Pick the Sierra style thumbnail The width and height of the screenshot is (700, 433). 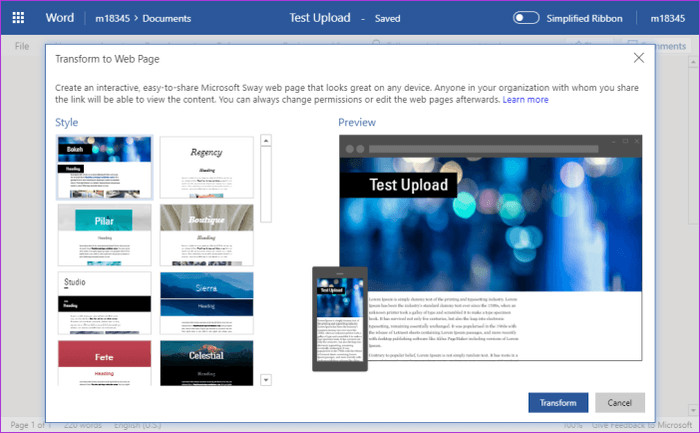pos(207,303)
